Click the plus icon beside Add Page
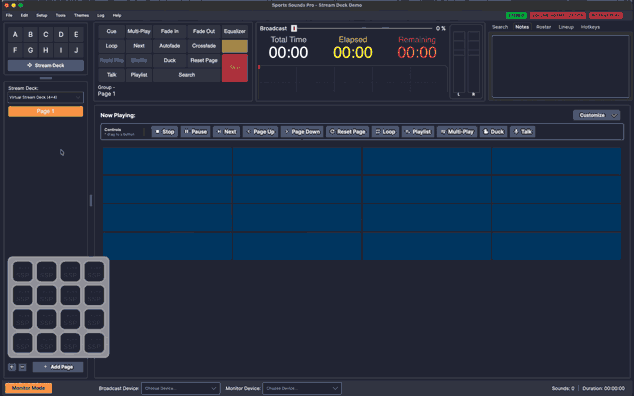Screen dimensions: 634x396 pos(12,367)
